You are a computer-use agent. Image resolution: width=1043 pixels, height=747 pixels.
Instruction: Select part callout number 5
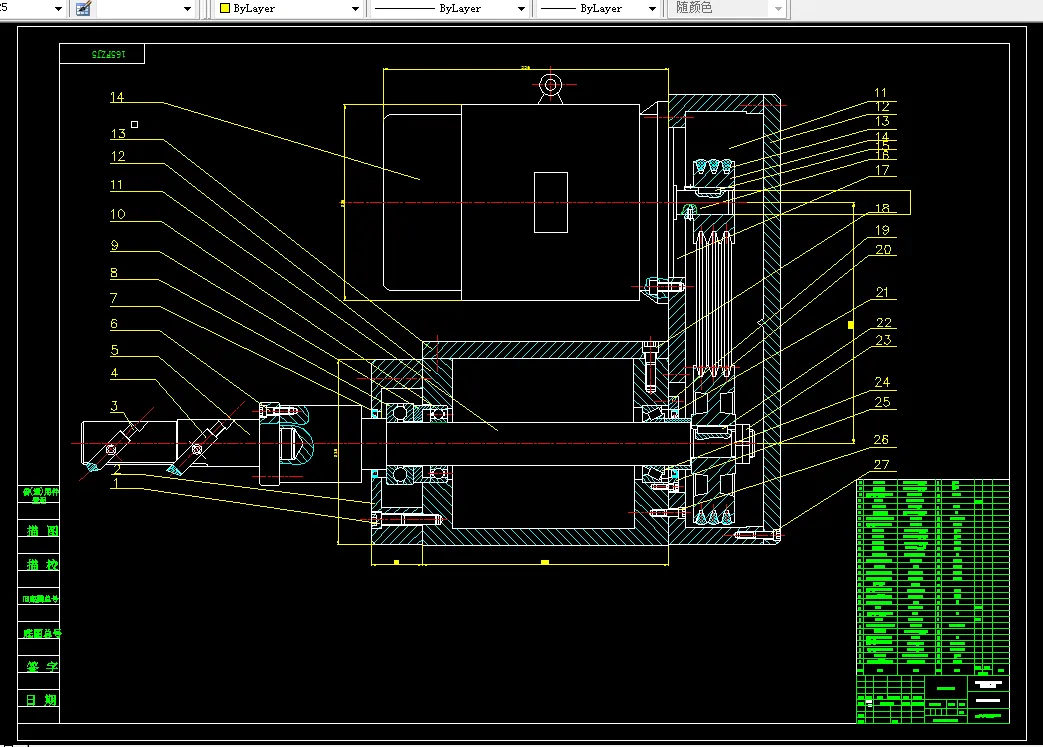pyautogui.click(x=114, y=350)
